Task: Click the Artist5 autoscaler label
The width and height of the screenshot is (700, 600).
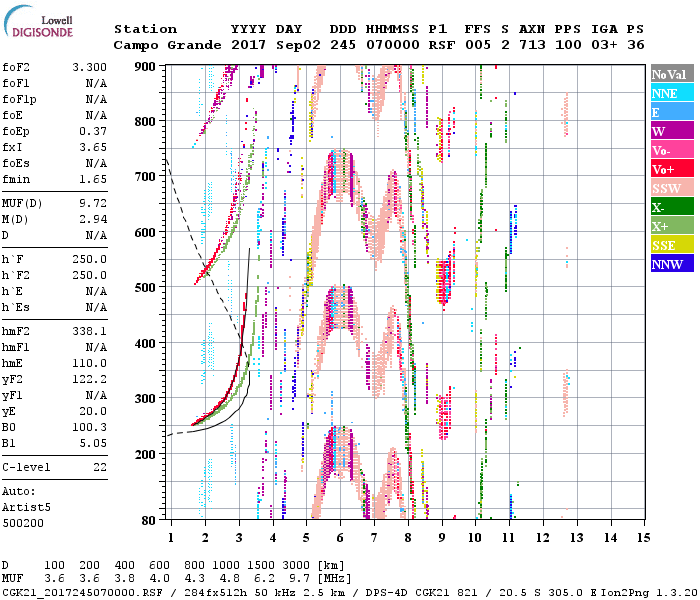Action: [26, 508]
